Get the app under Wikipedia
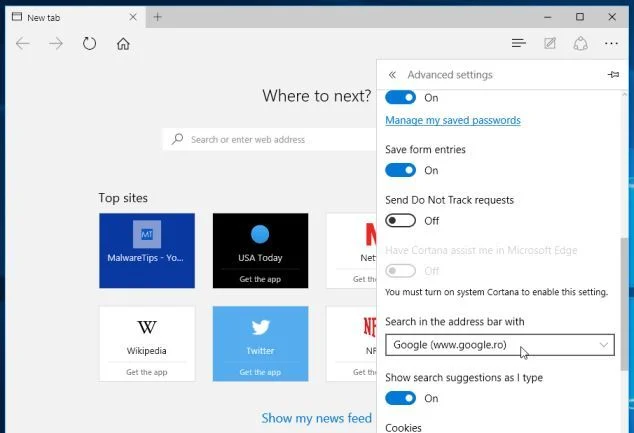 click(x=146, y=372)
